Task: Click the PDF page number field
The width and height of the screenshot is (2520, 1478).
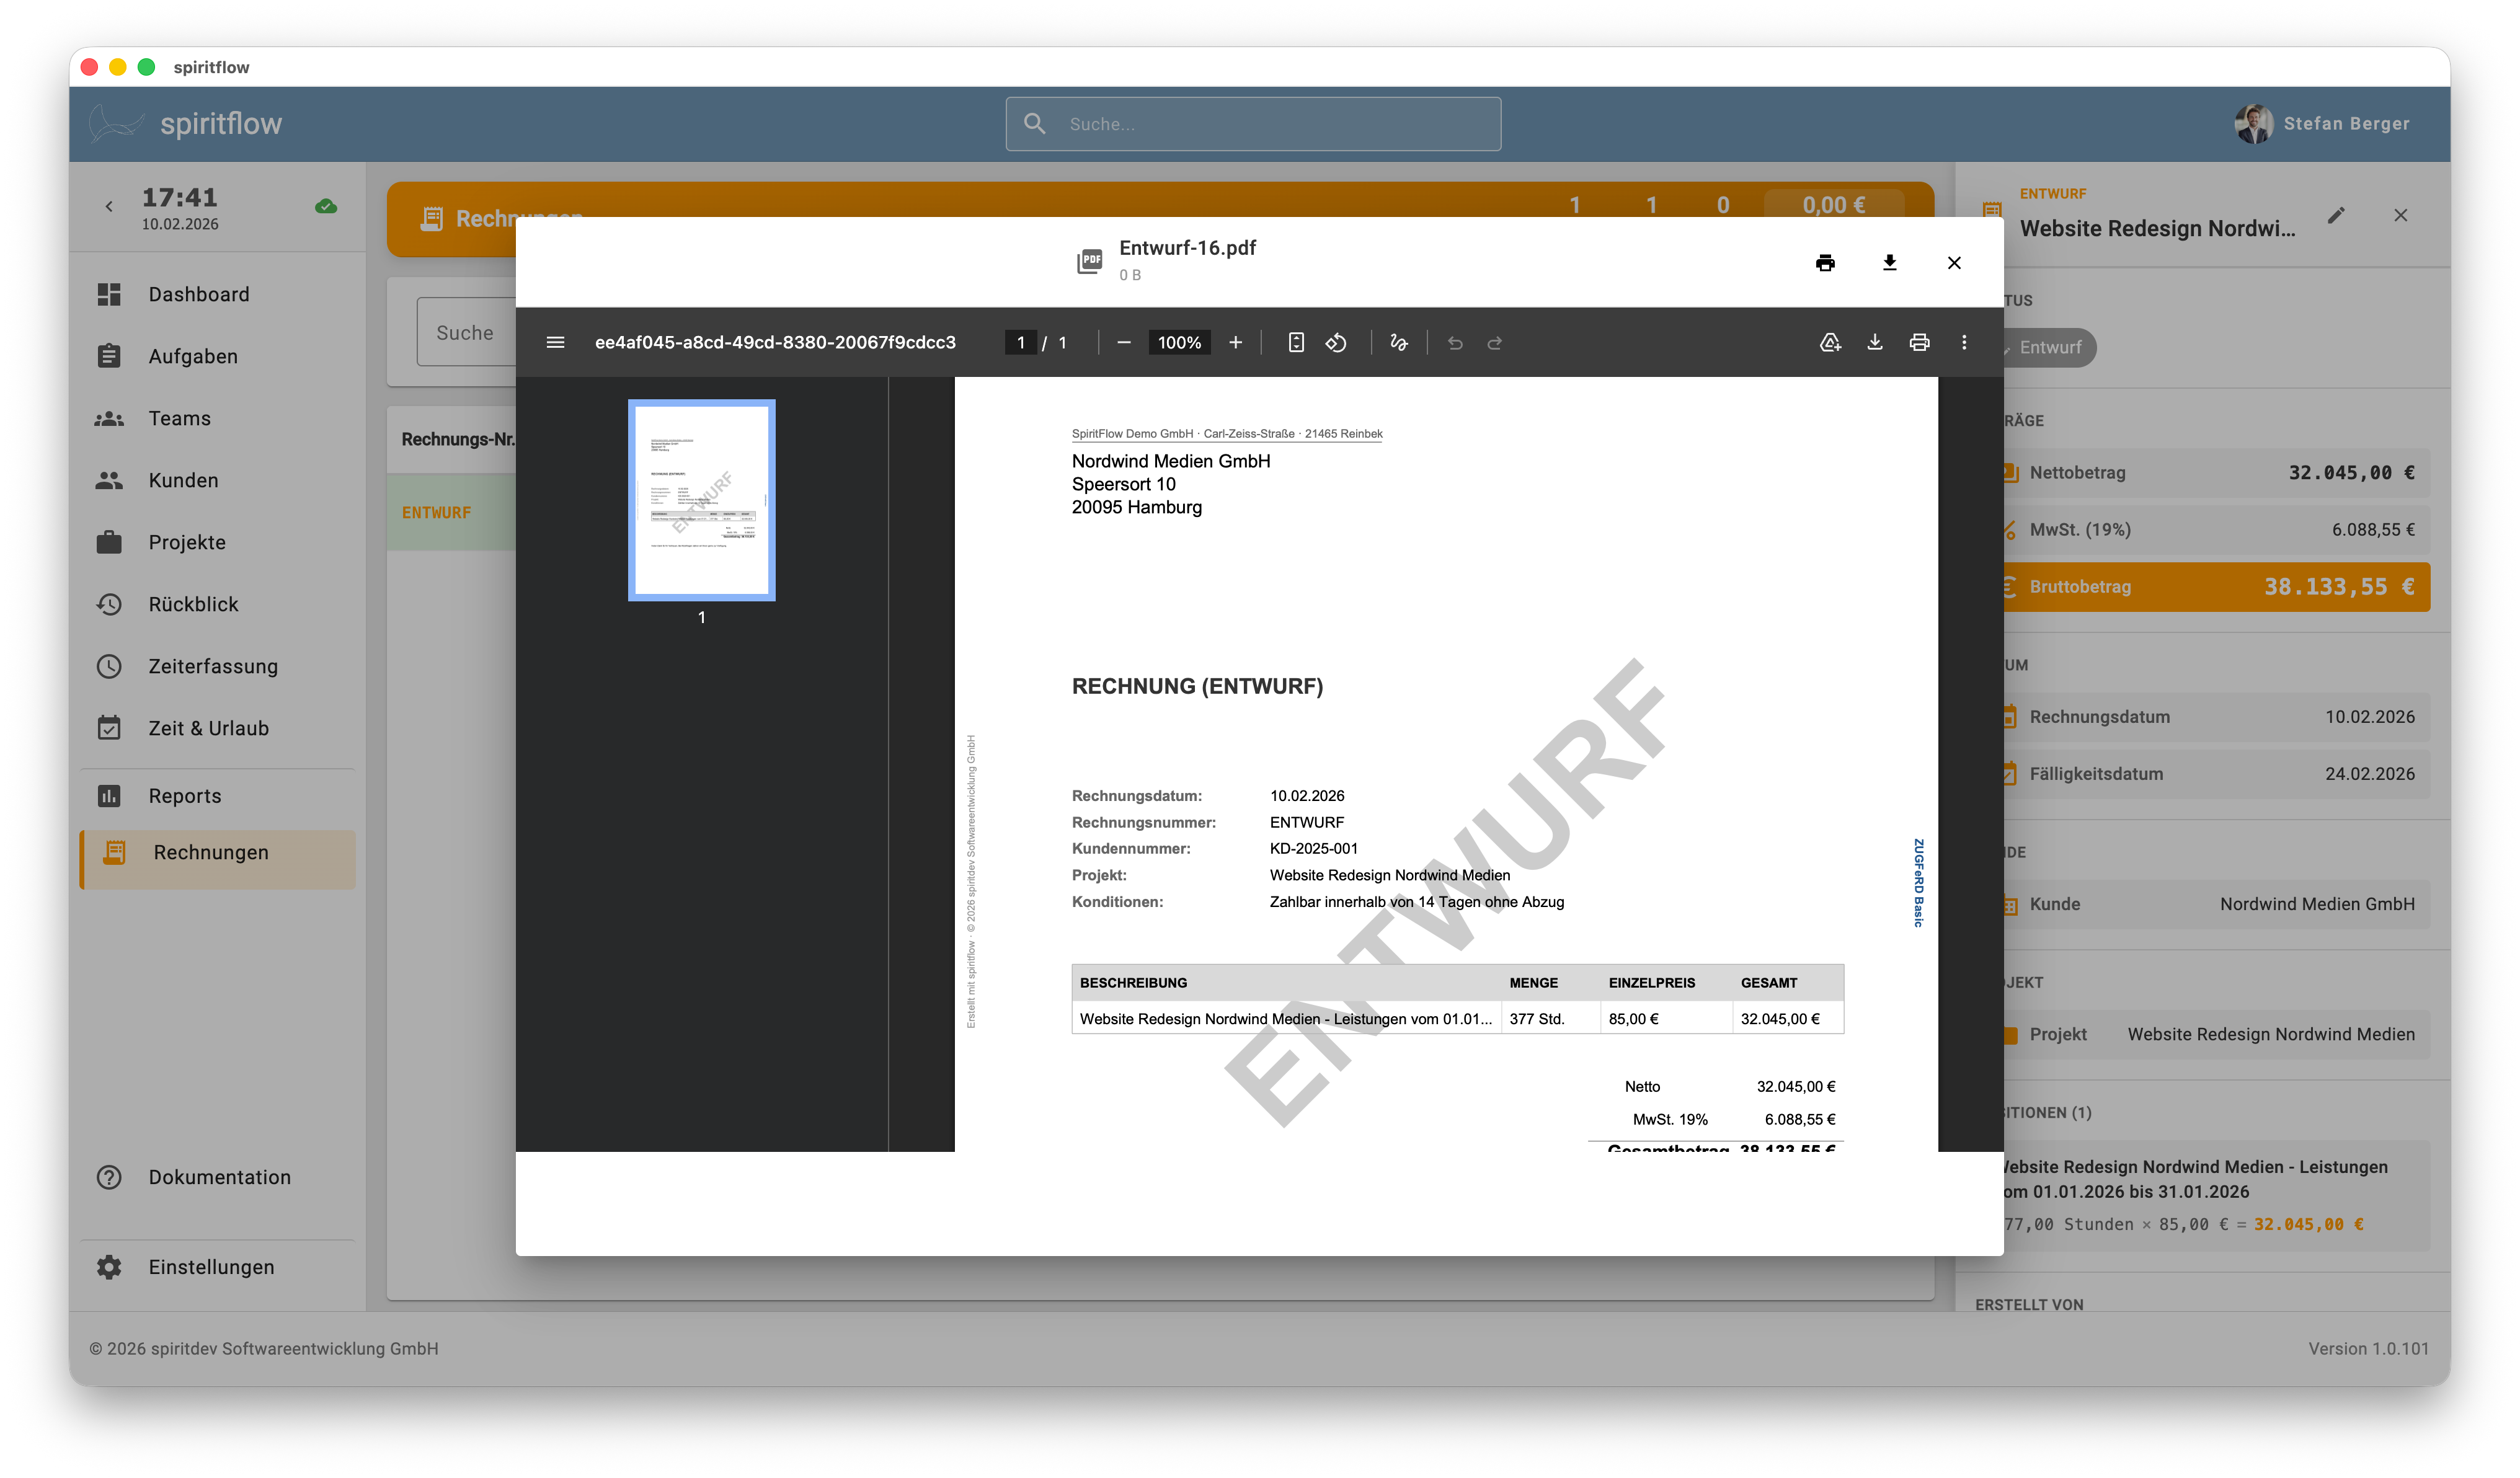Action: (x=1020, y=342)
